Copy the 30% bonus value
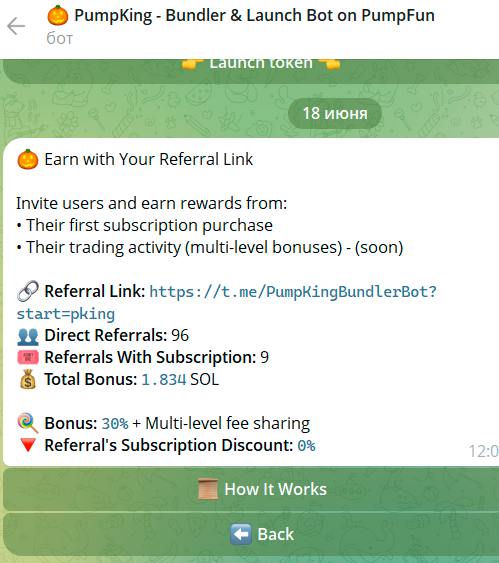 pyautogui.click(x=115, y=424)
